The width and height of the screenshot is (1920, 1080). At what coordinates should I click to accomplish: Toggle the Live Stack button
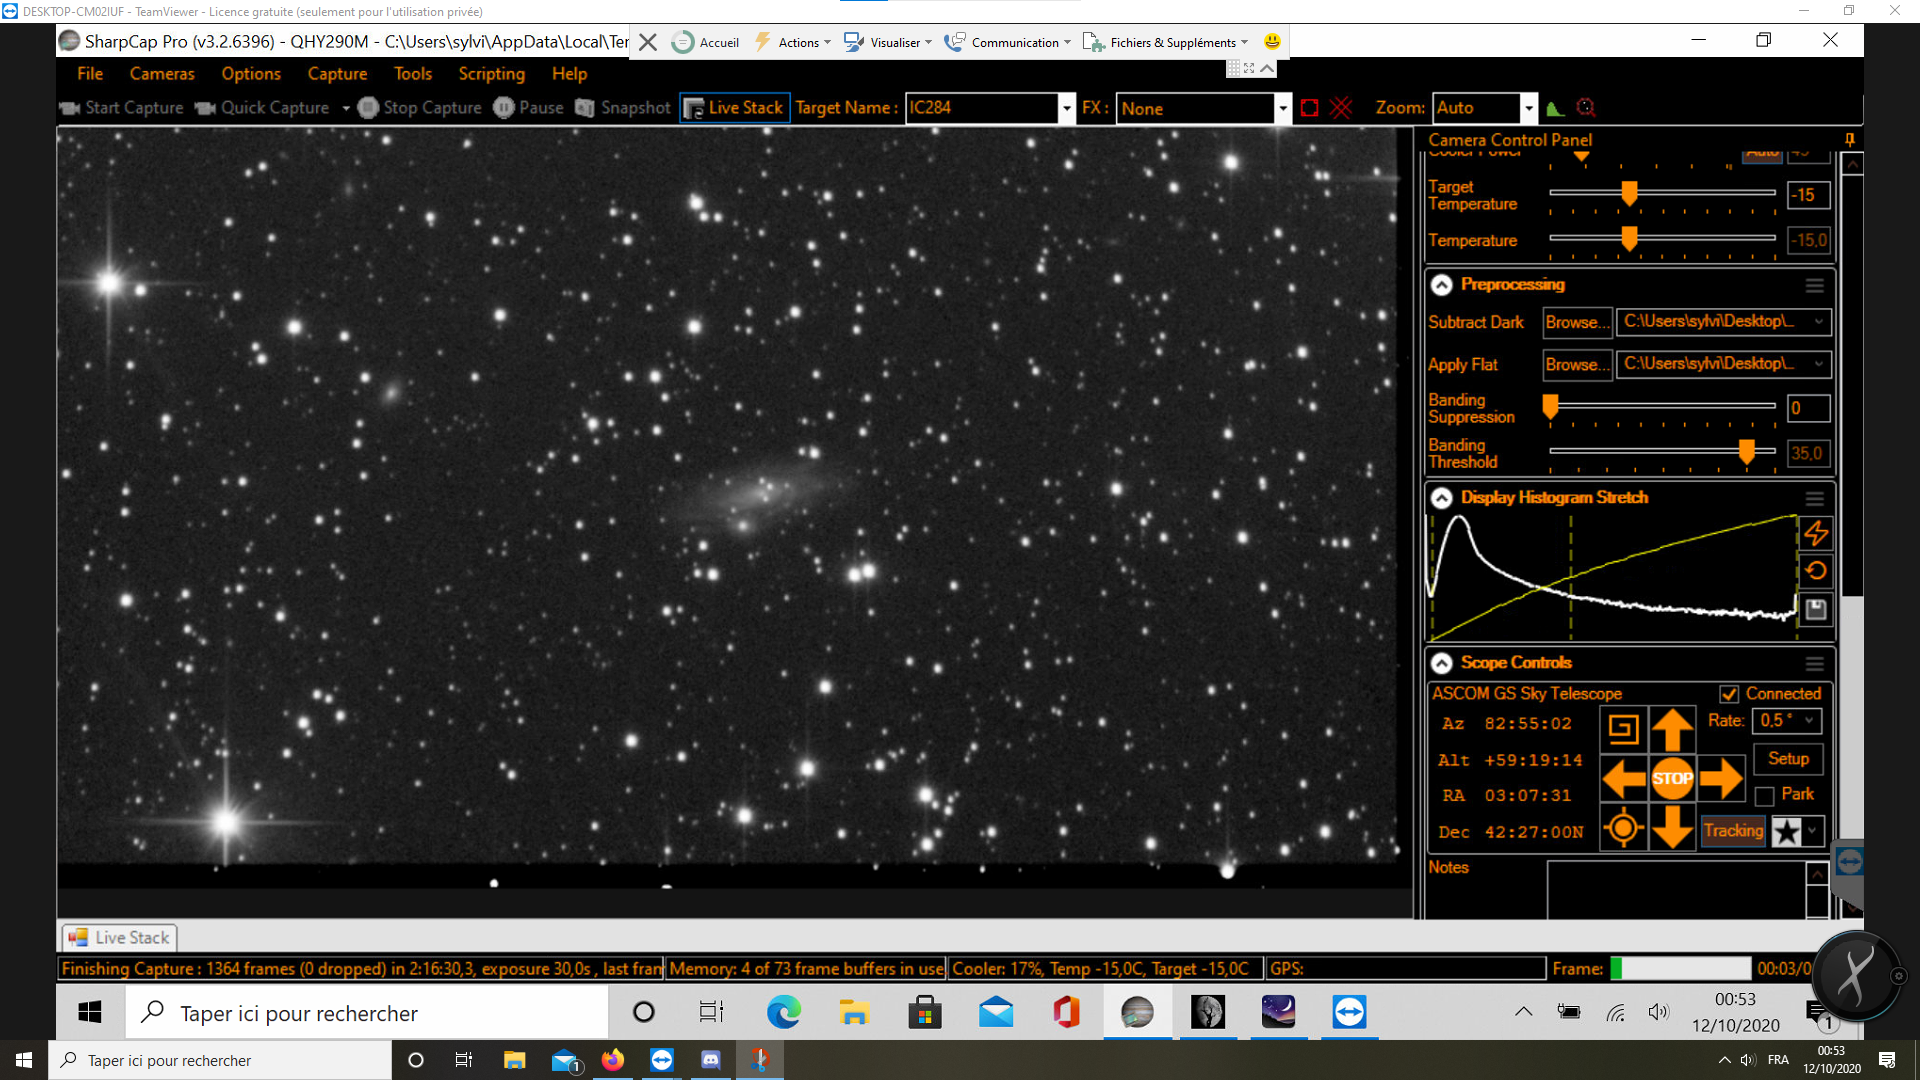point(734,107)
